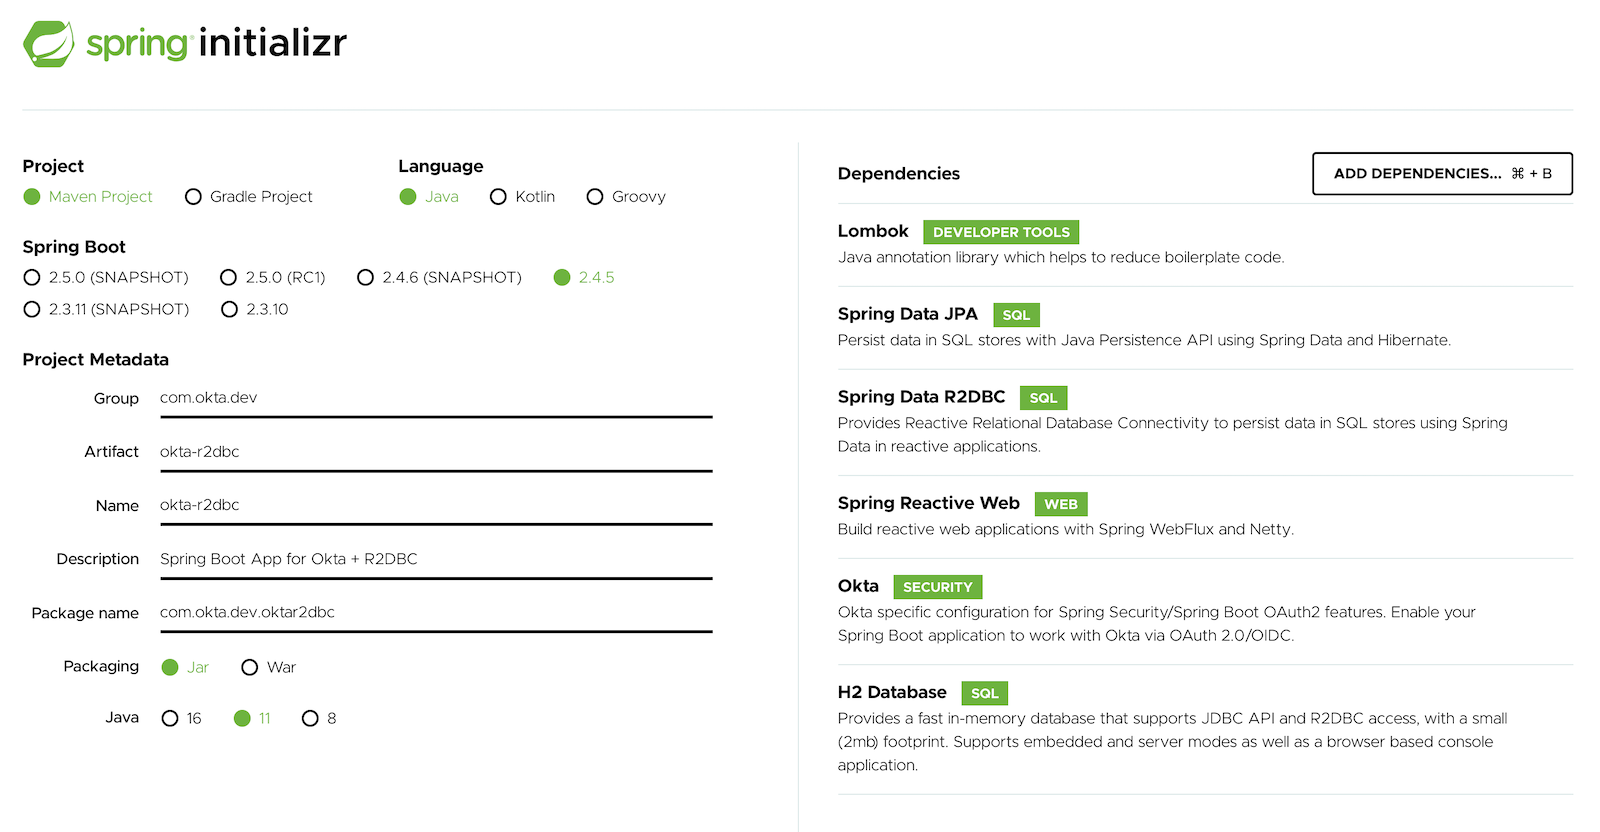Click the Spring Initializr logo
This screenshot has height=832, width=1600.
(185, 44)
